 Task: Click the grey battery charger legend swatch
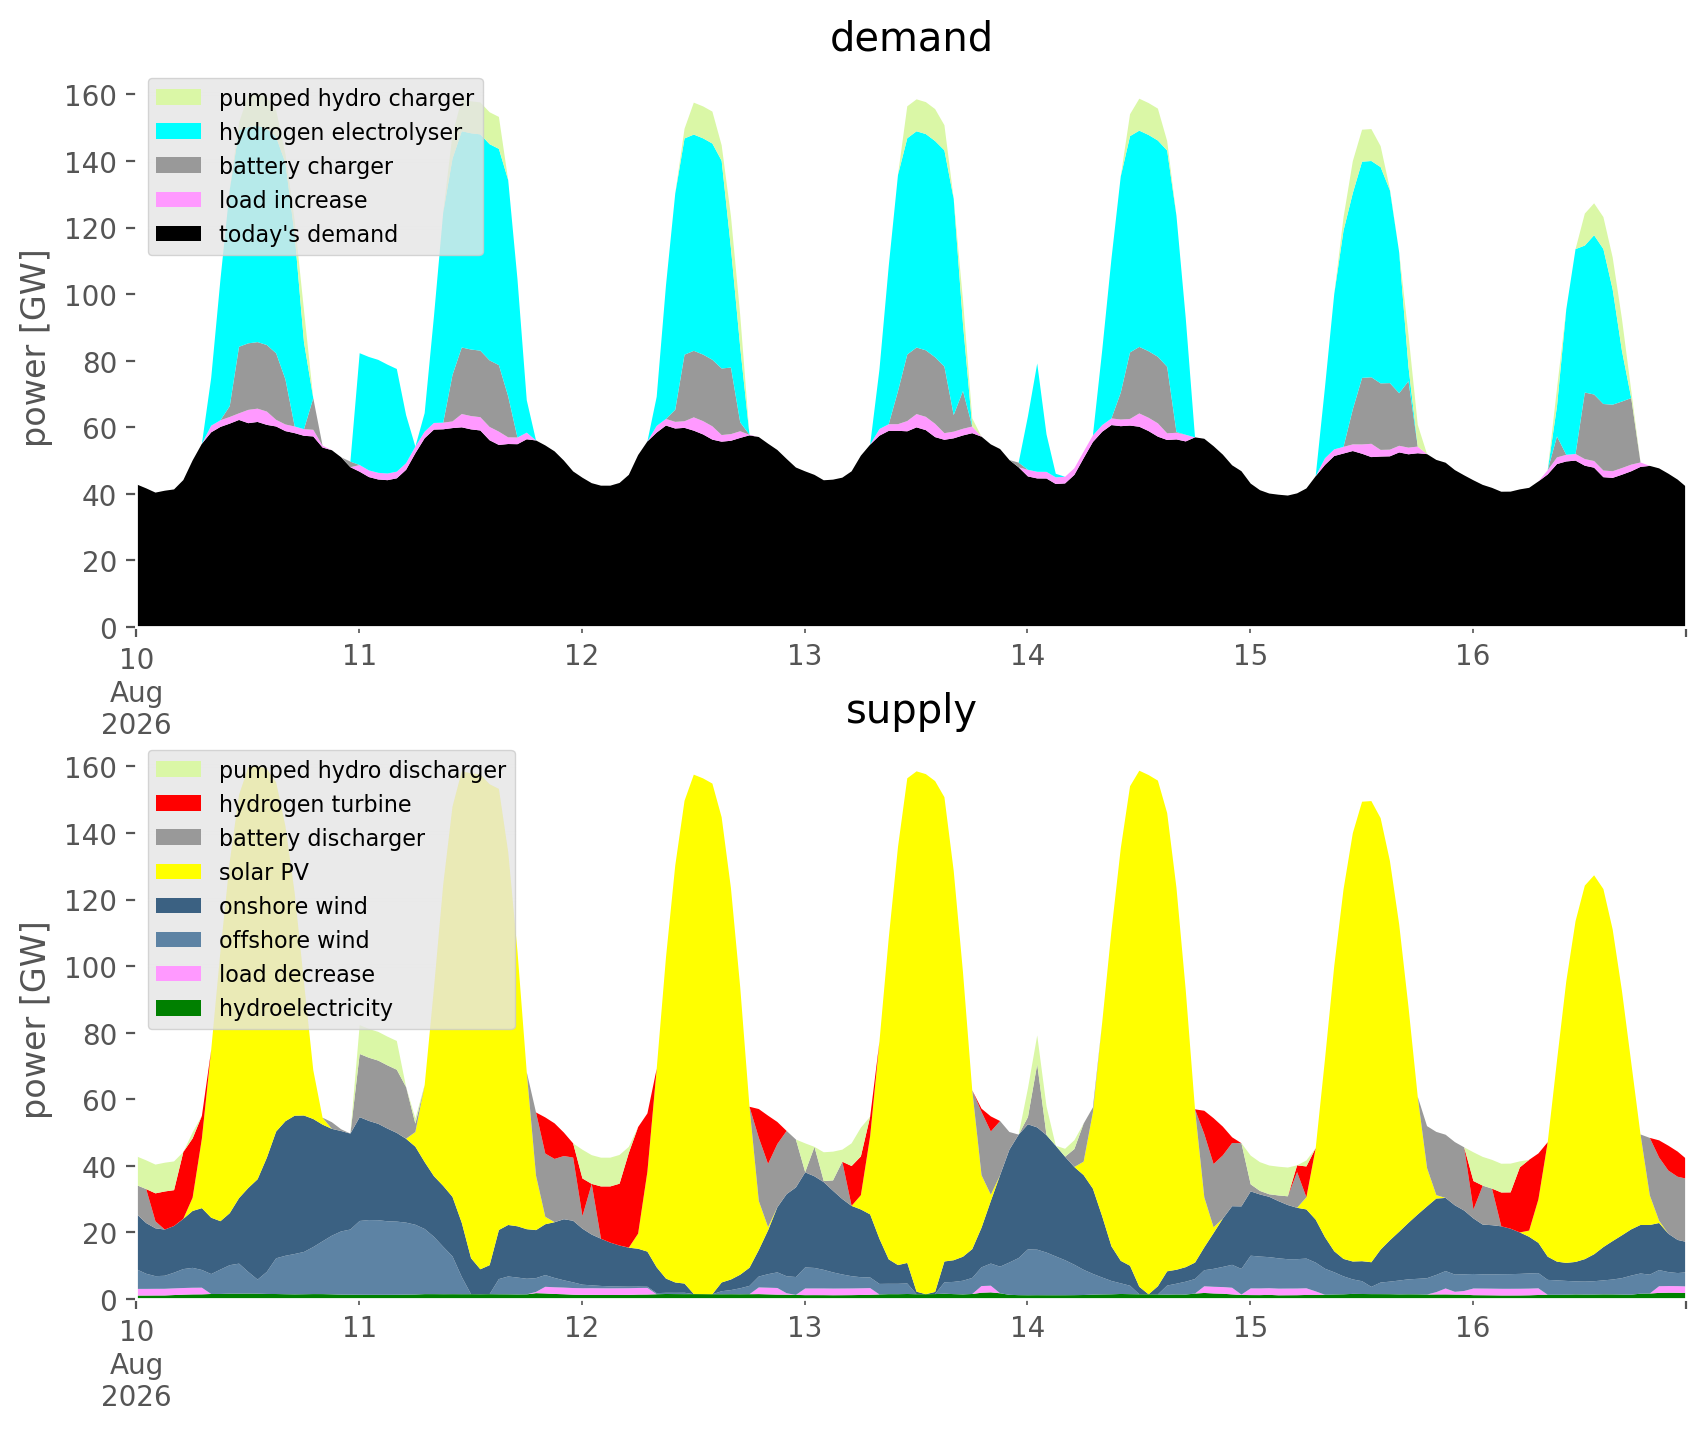181,166
